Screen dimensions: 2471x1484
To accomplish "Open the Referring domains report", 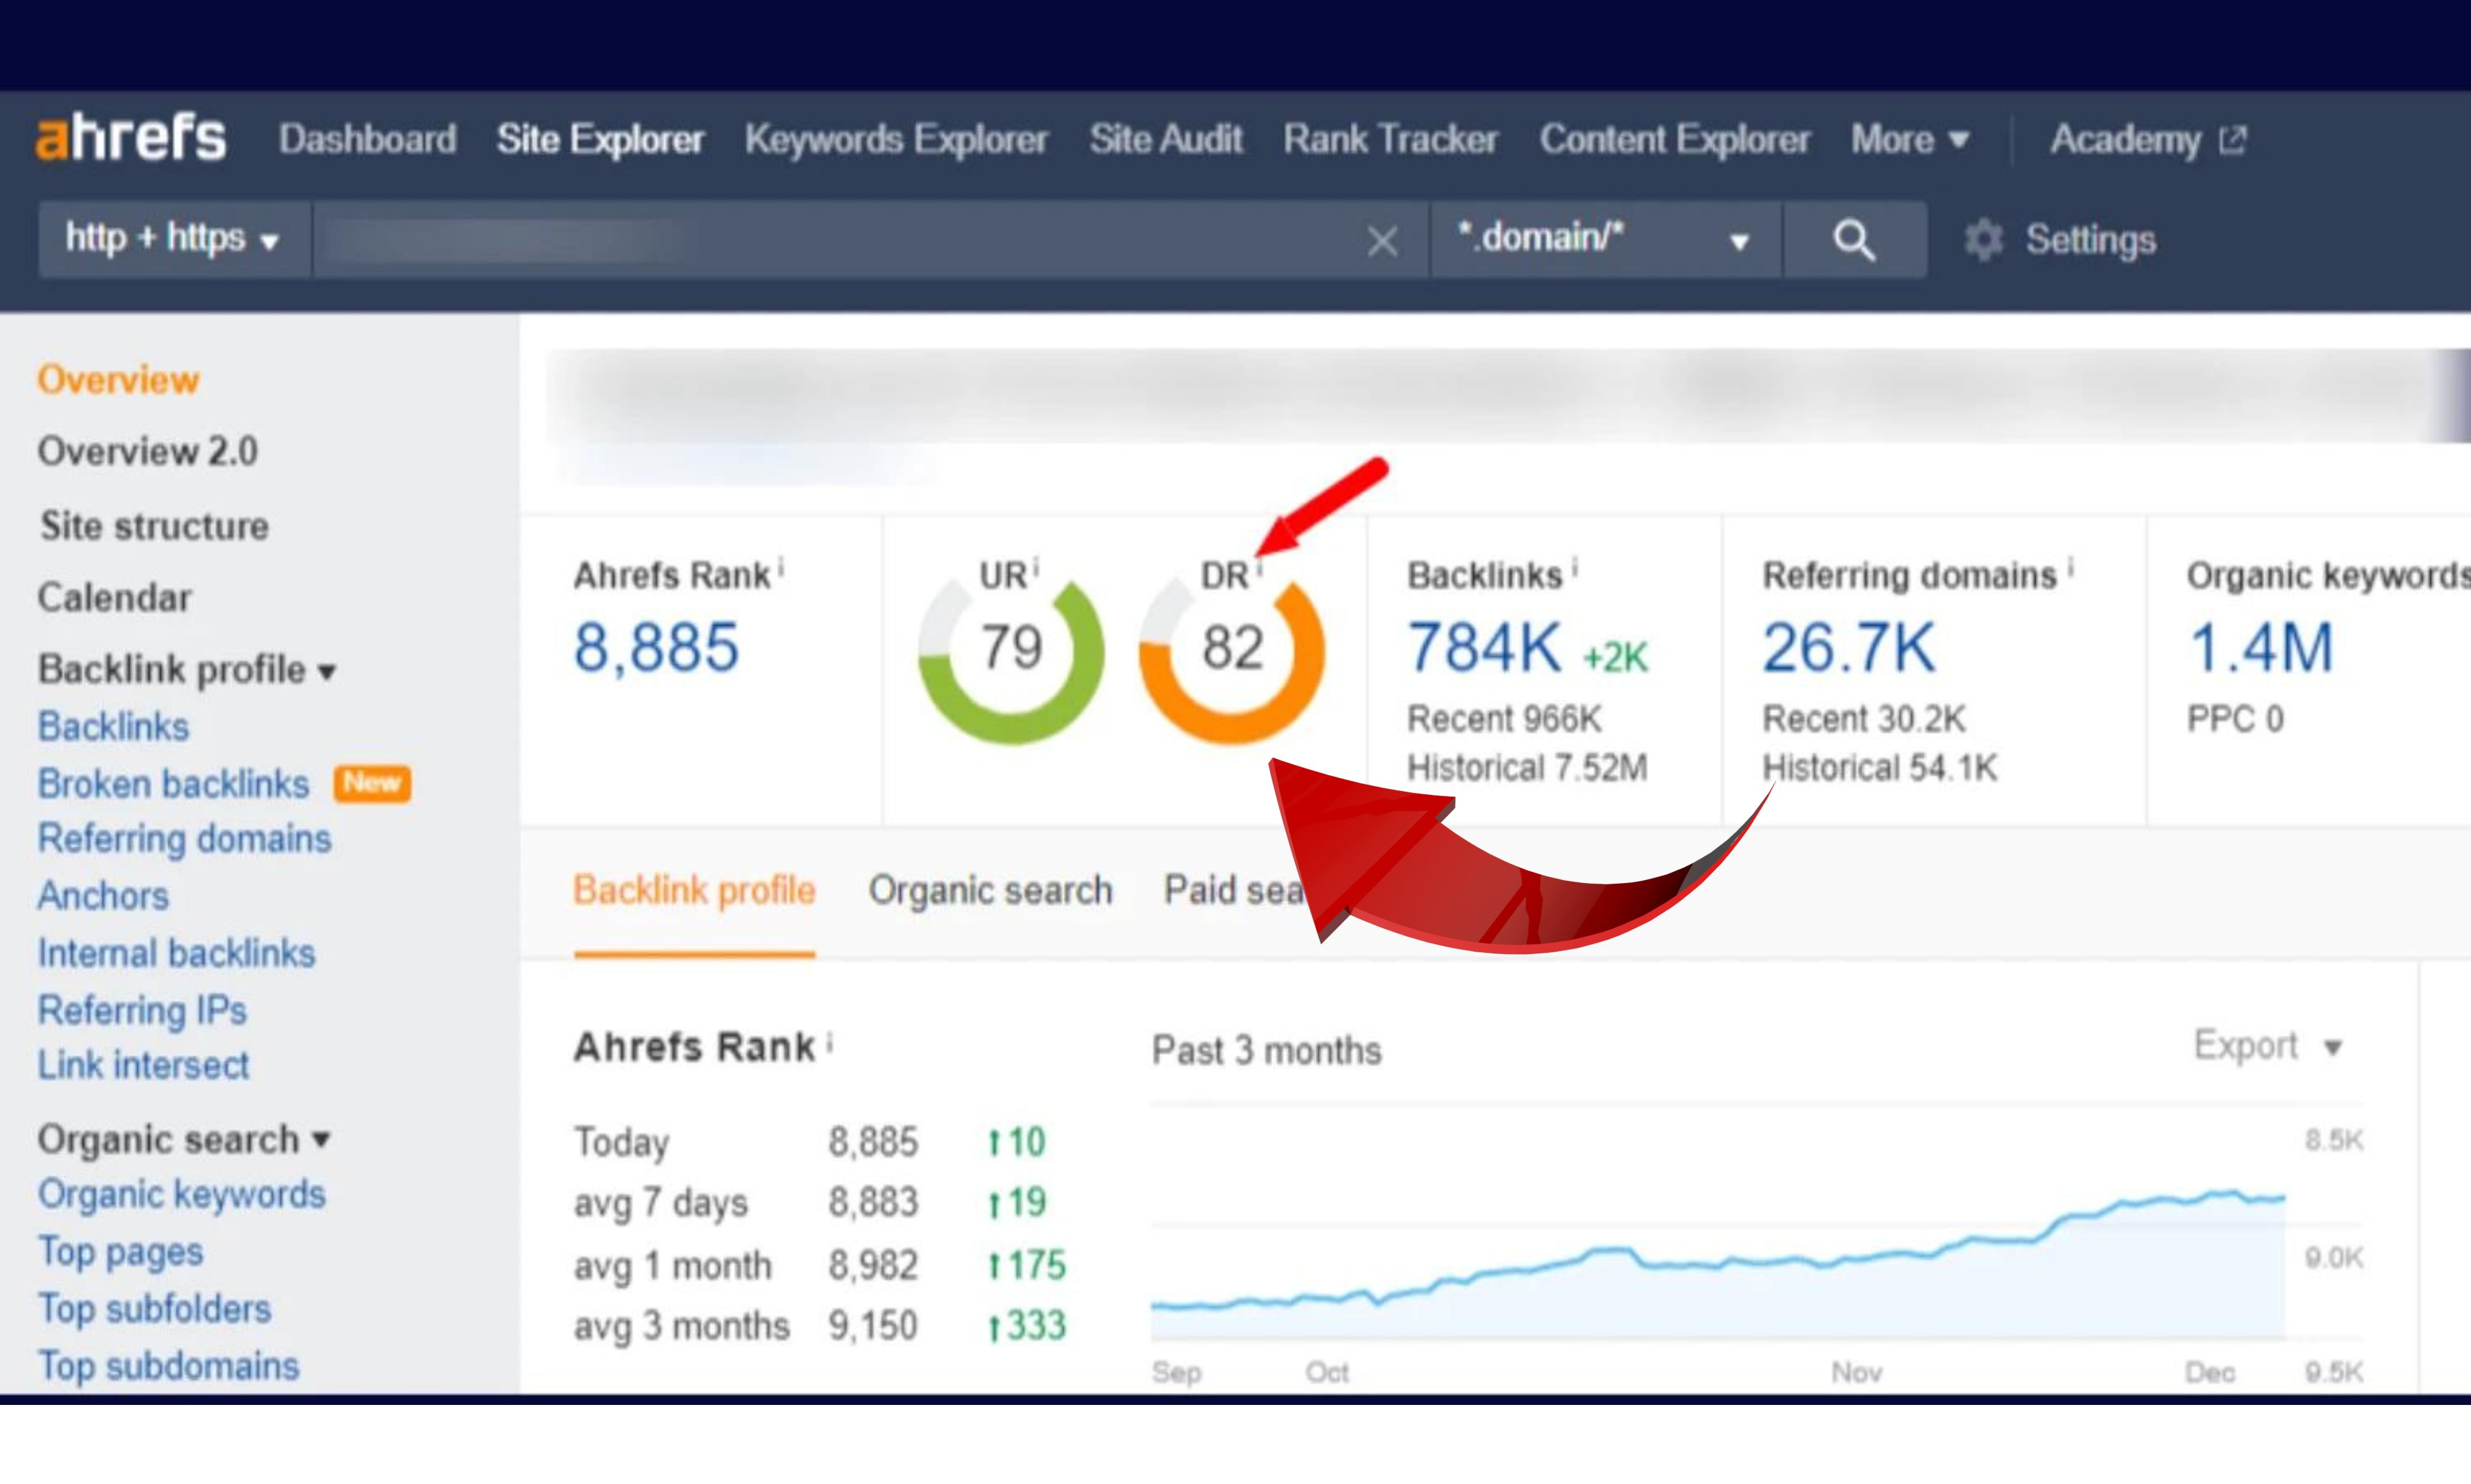I will pyautogui.click(x=184, y=839).
